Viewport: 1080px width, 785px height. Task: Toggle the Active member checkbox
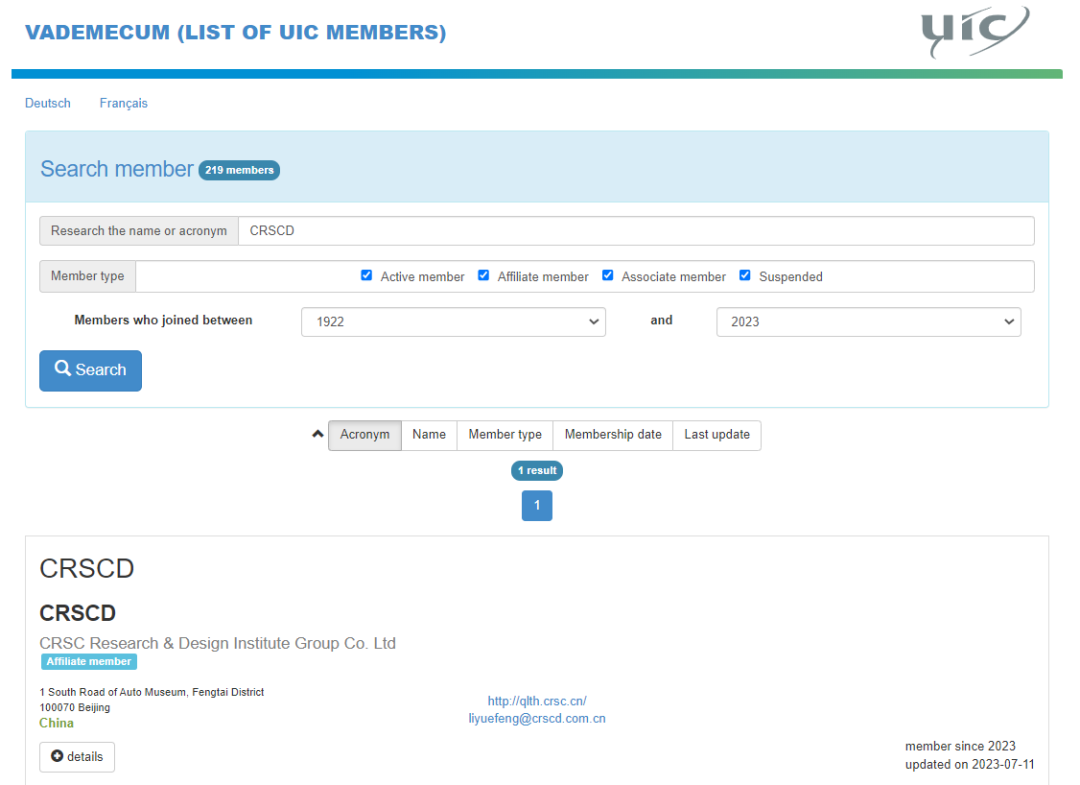click(x=366, y=275)
